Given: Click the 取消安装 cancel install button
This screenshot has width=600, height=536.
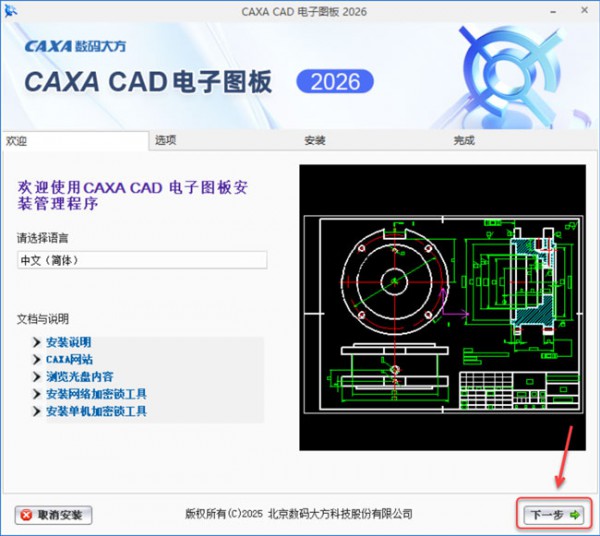Looking at the screenshot, I should click(x=53, y=515).
